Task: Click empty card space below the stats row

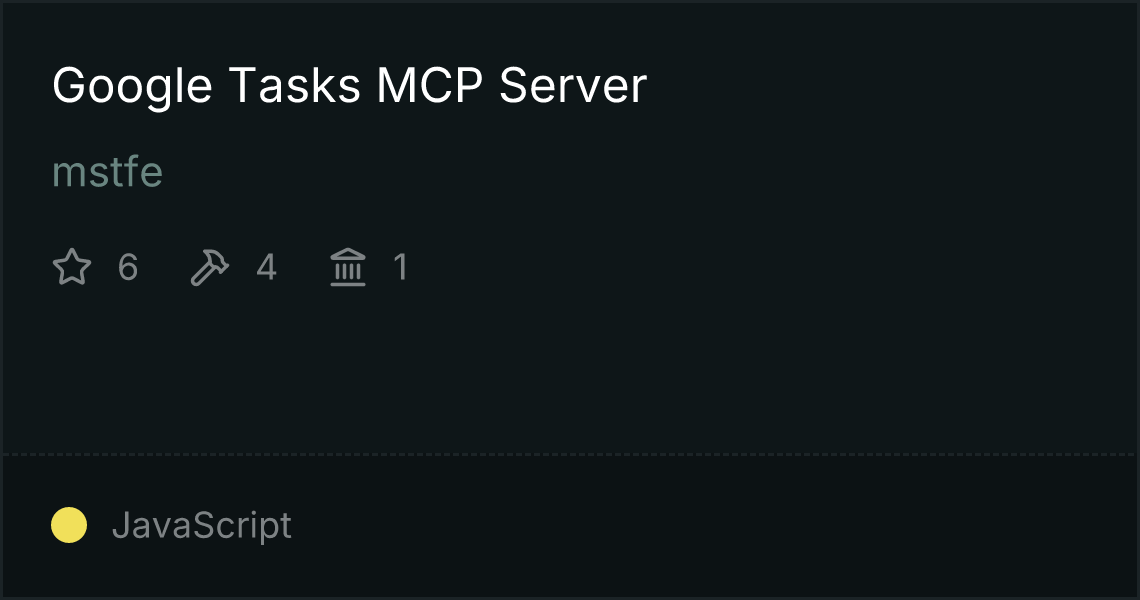Action: click(x=570, y=371)
